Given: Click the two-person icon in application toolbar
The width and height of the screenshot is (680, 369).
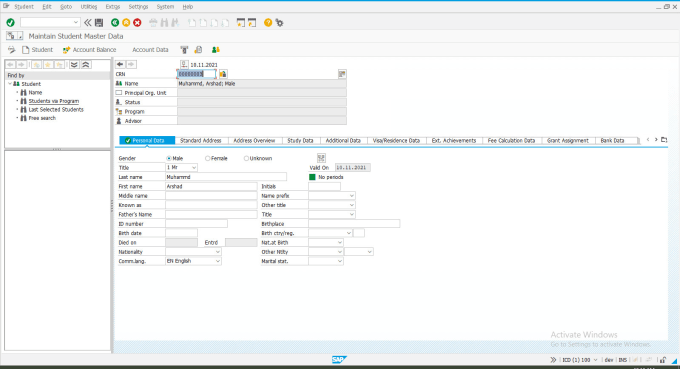Looking at the screenshot, I should tap(216, 49).
